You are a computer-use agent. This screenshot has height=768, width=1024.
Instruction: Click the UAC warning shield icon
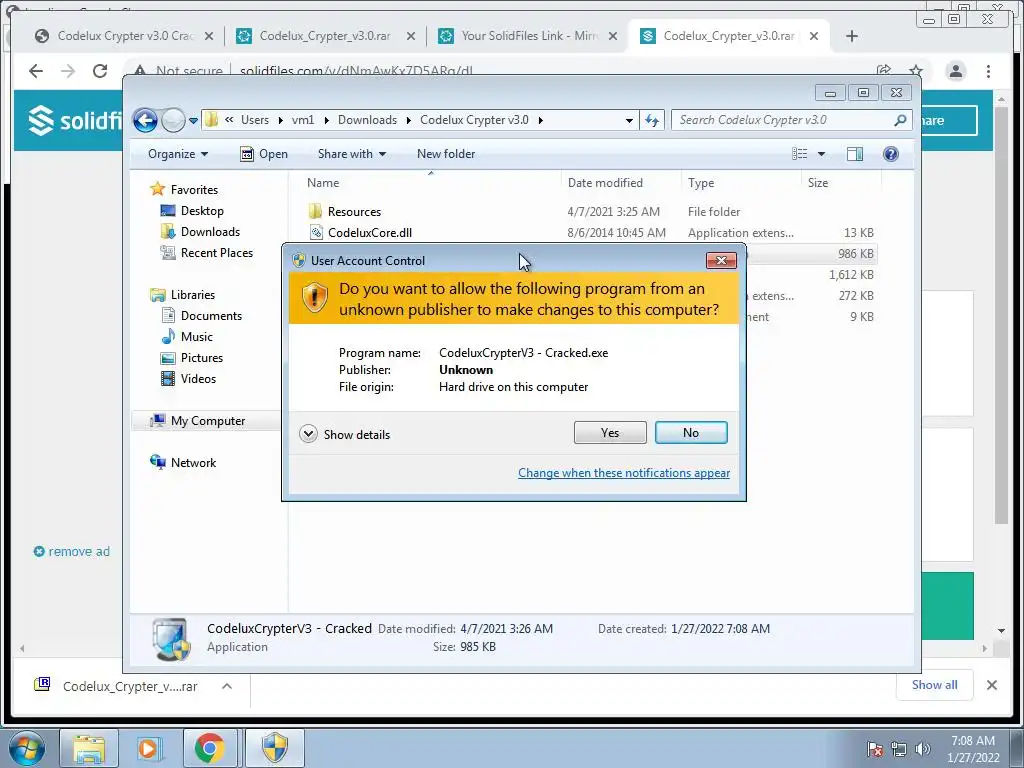click(314, 298)
